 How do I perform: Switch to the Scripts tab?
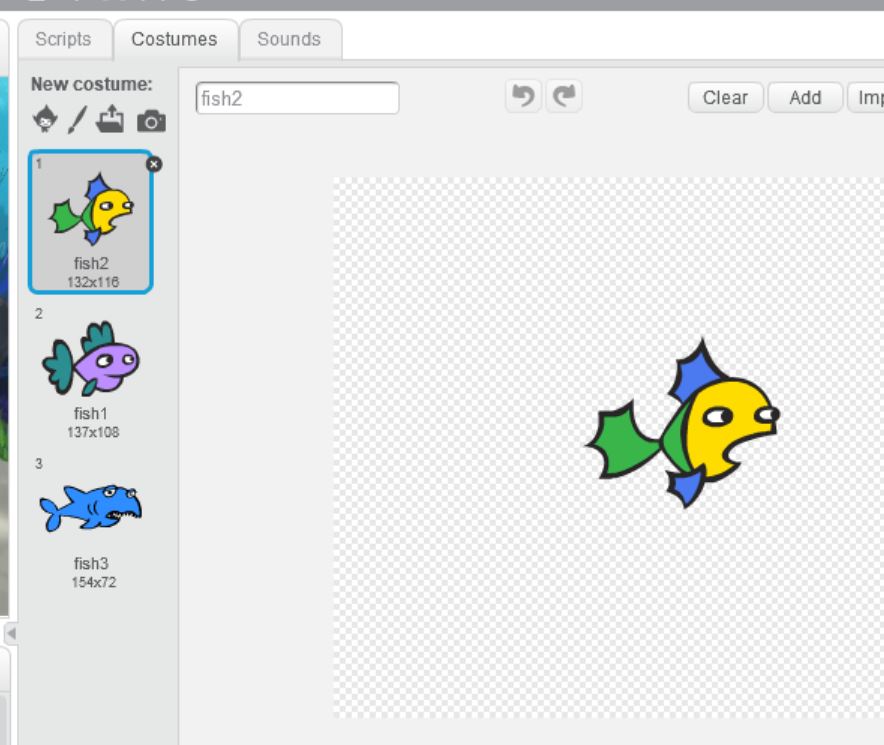coord(63,39)
